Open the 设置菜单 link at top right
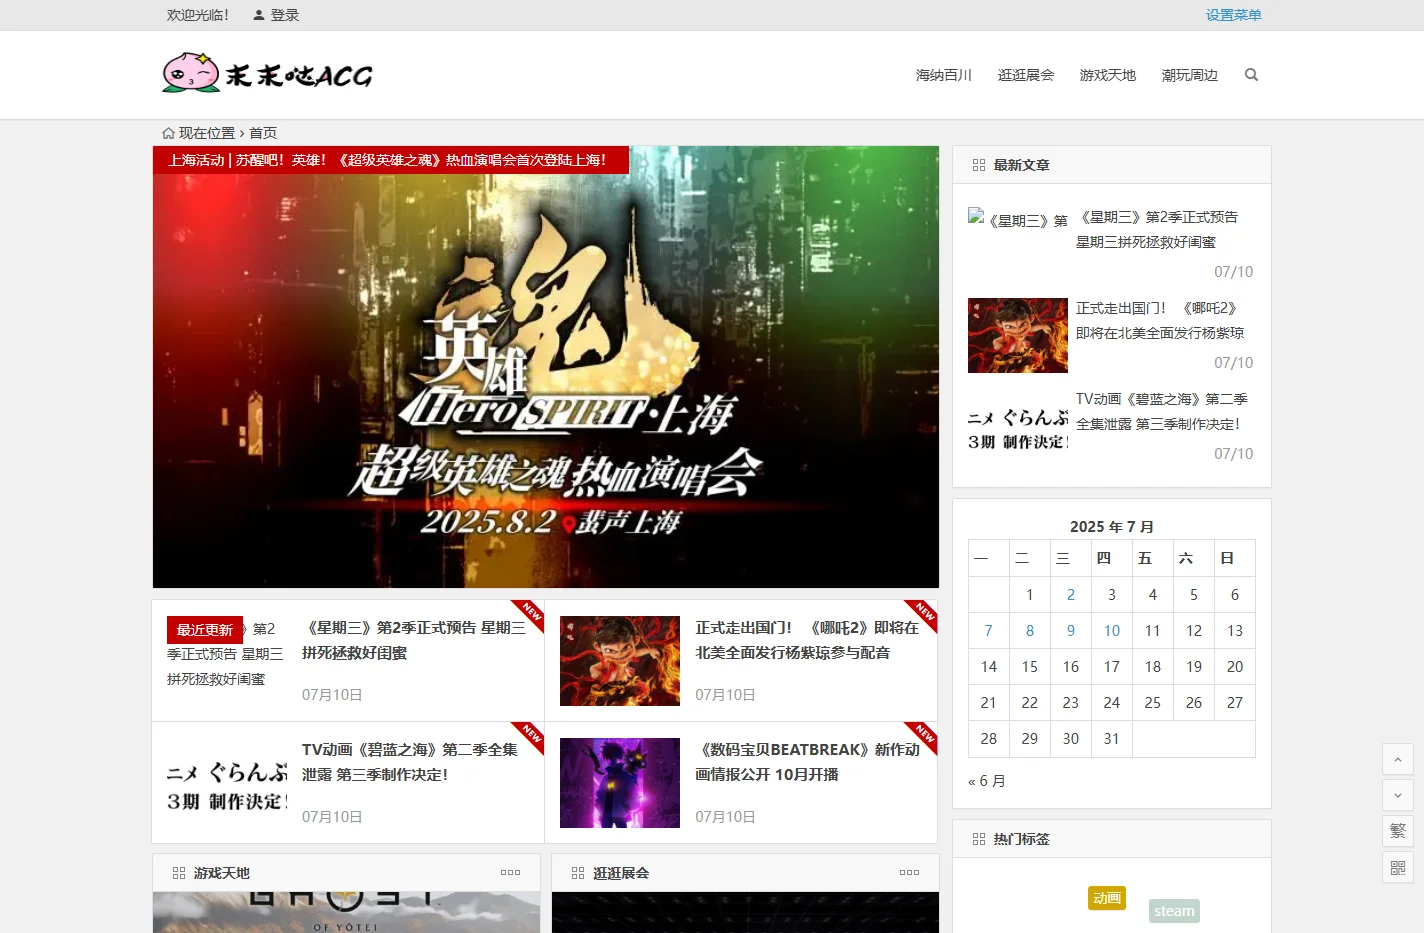 click(x=1234, y=15)
